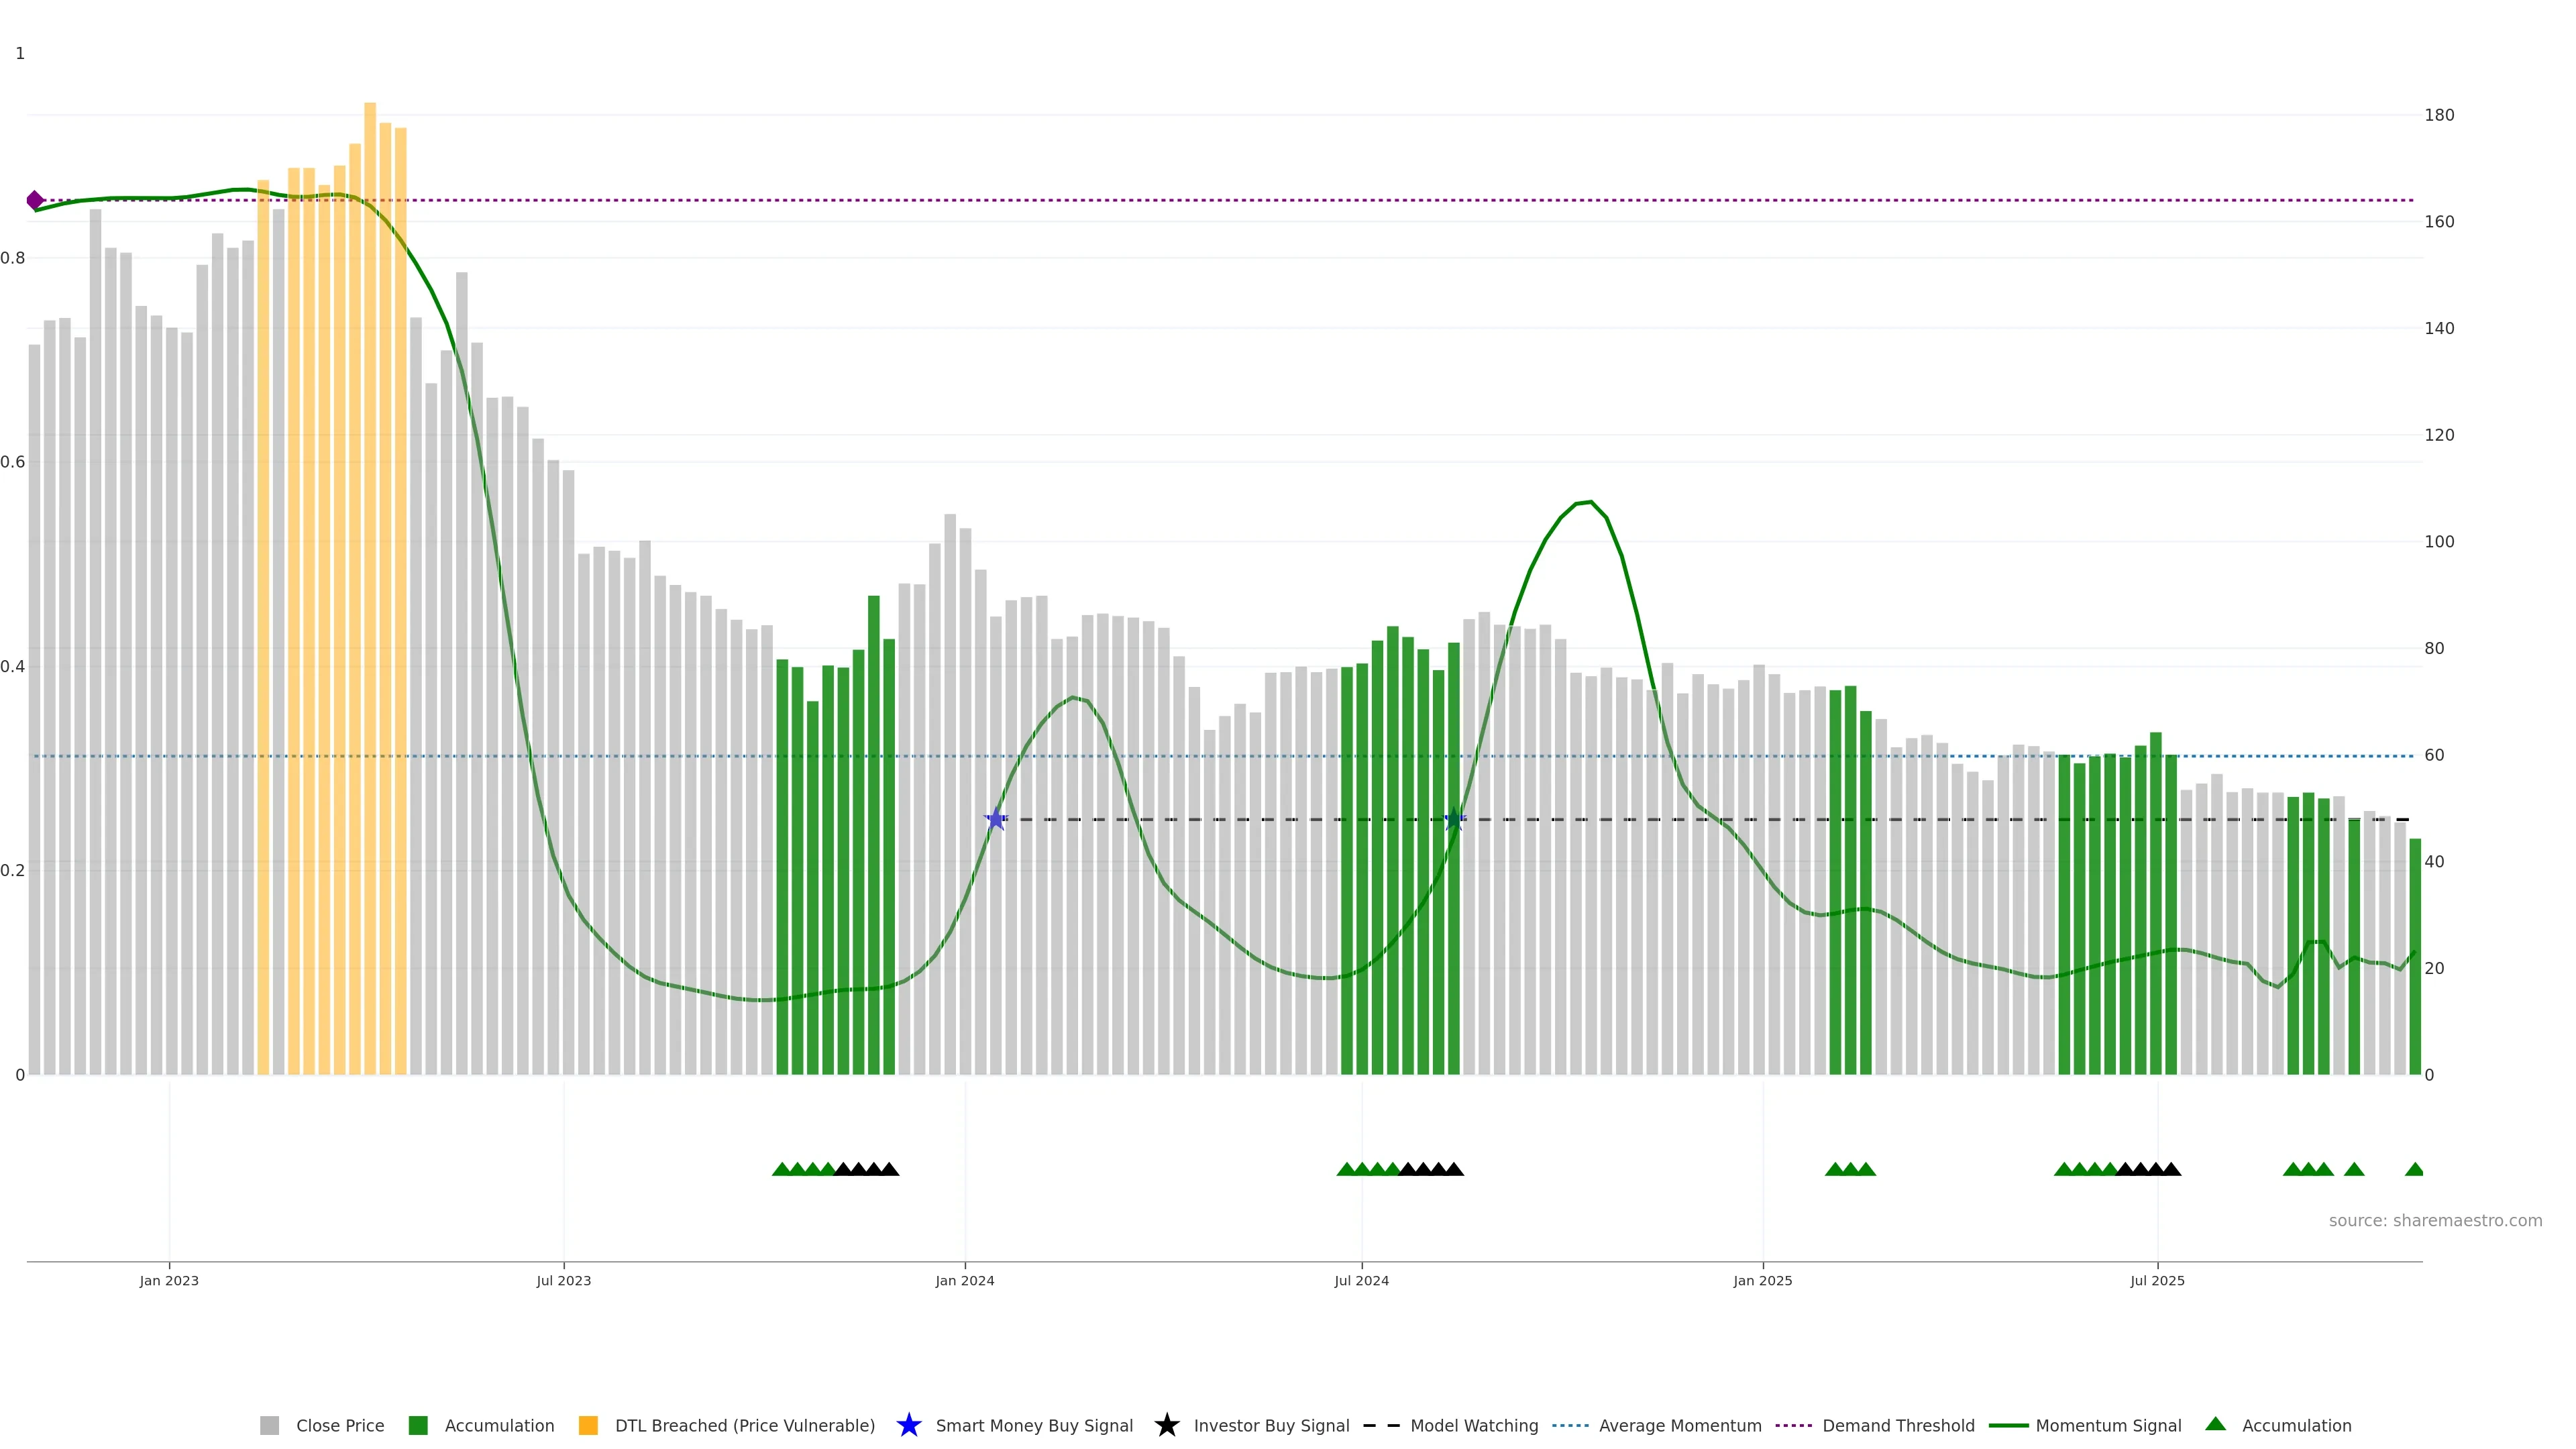Click the last green accumulation triangle at right
The image size is (2576, 1449).
pyautogui.click(x=2414, y=1169)
